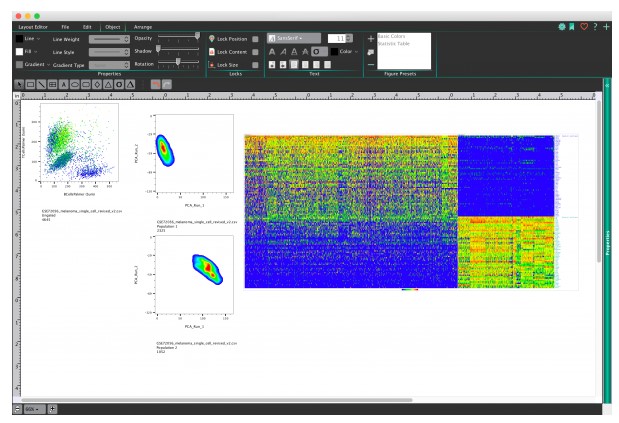
Task: Click the text outline button
Action: pos(319,52)
